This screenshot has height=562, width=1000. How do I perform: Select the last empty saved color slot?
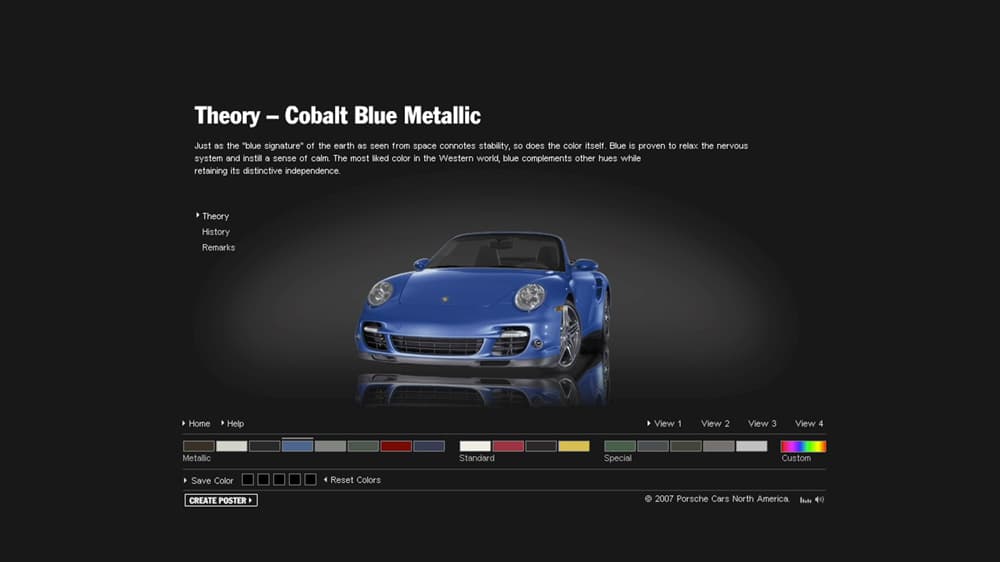(x=310, y=480)
